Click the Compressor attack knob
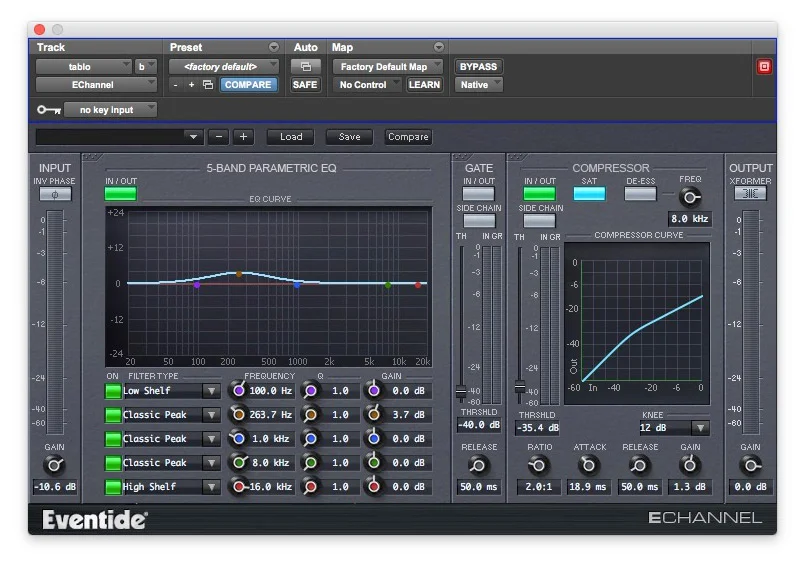 tap(588, 465)
